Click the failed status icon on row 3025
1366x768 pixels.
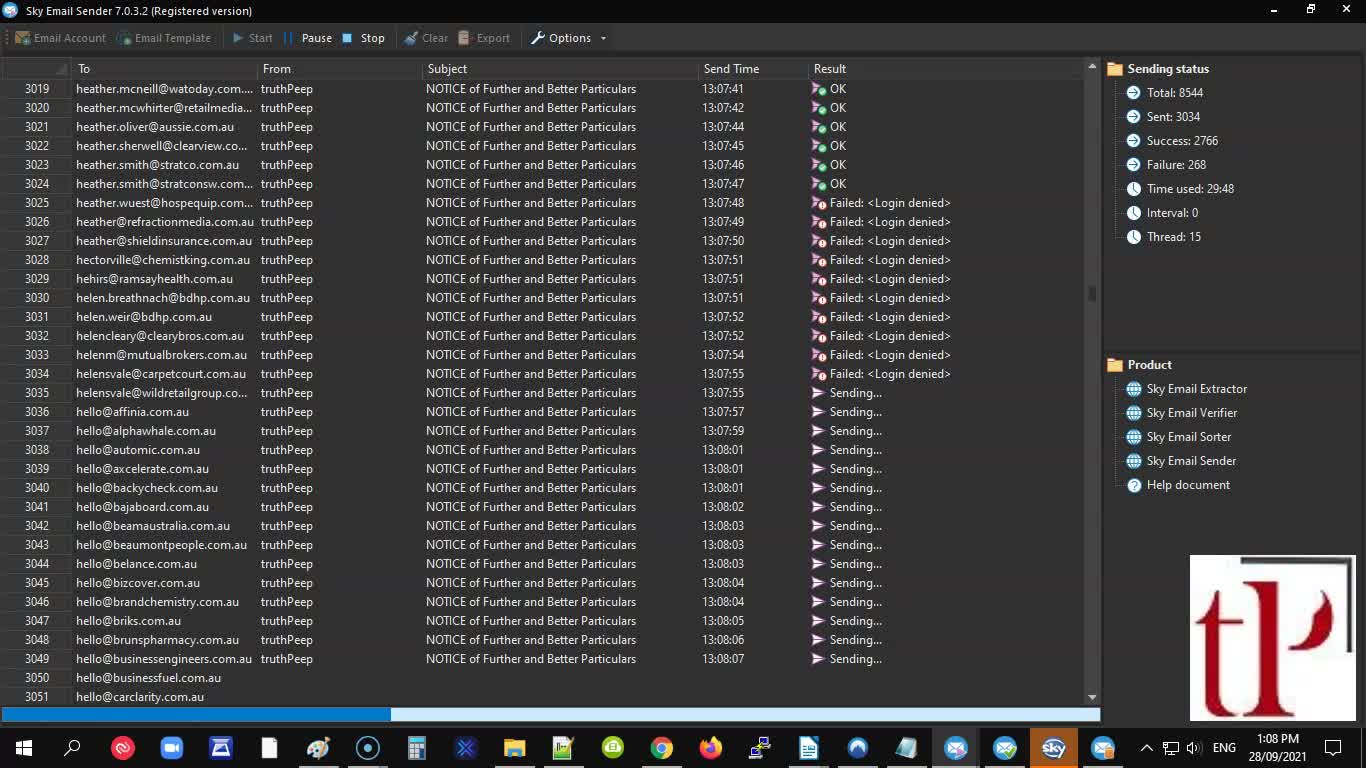click(x=819, y=203)
